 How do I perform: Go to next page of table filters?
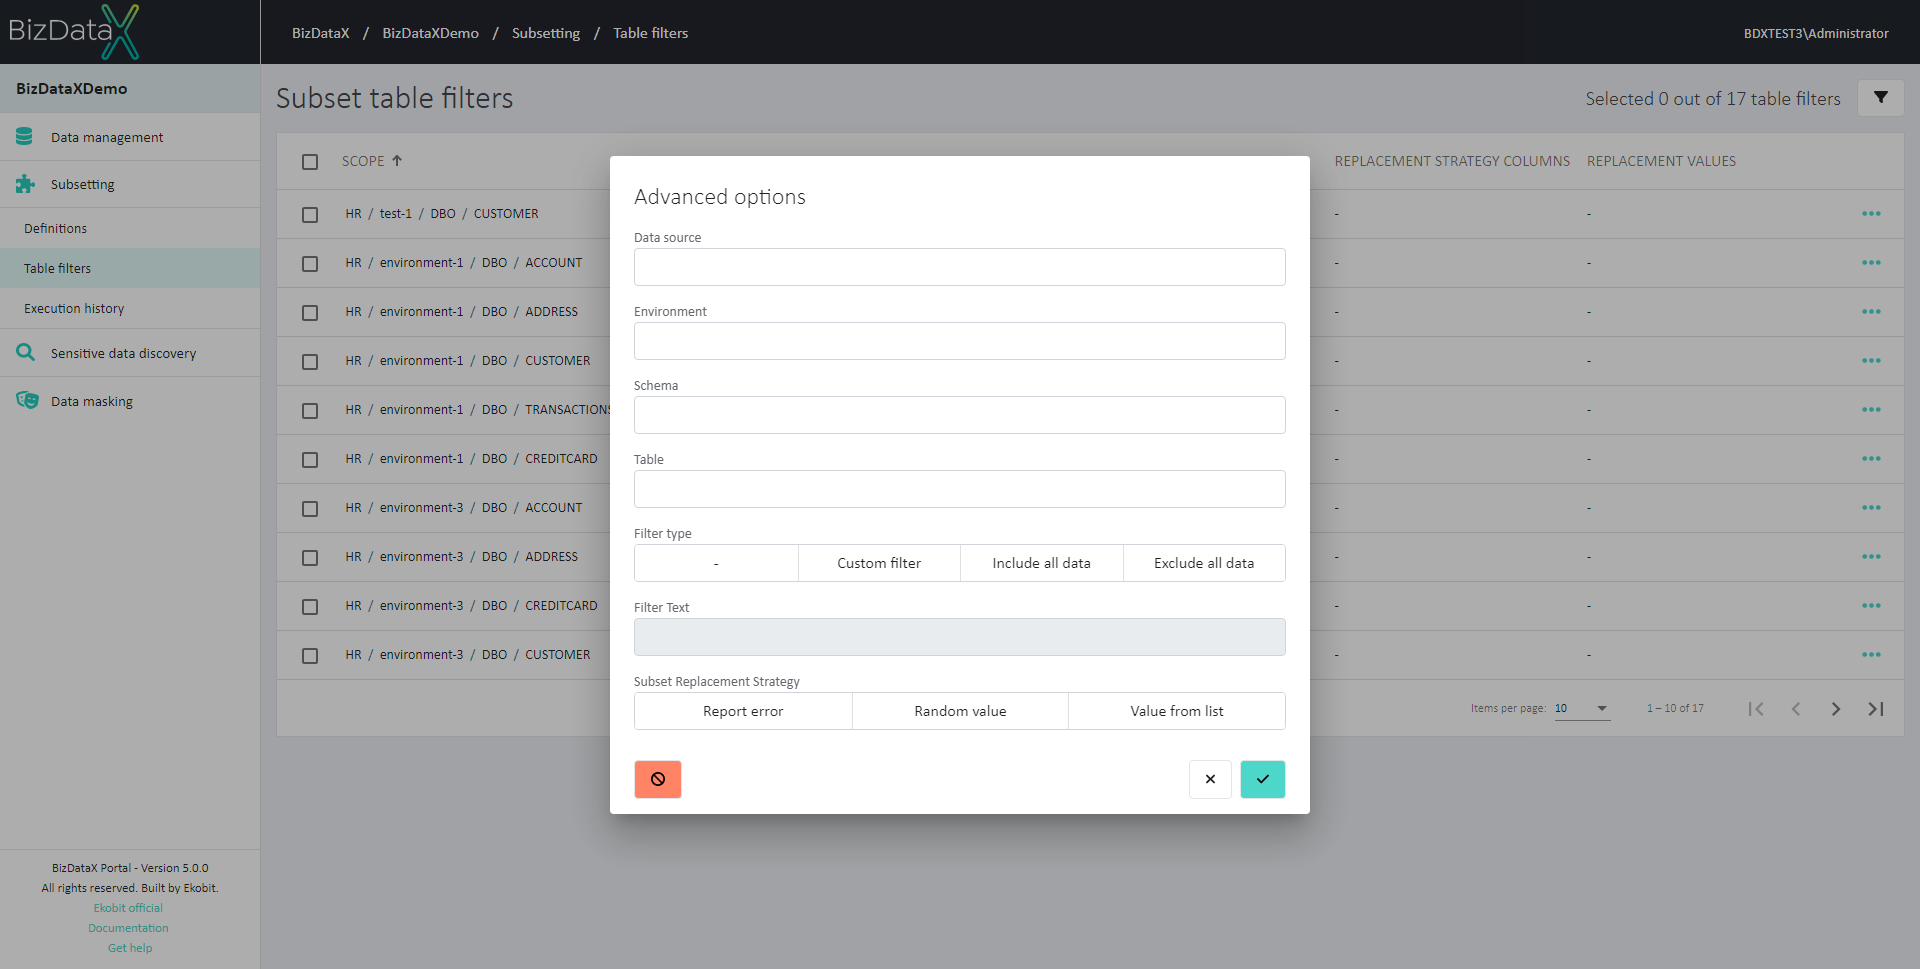pos(1836,709)
